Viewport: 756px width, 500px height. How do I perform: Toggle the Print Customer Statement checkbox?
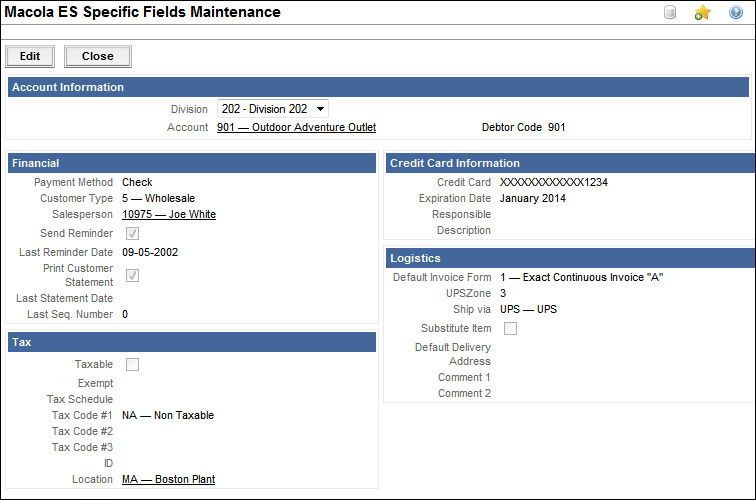point(132,275)
